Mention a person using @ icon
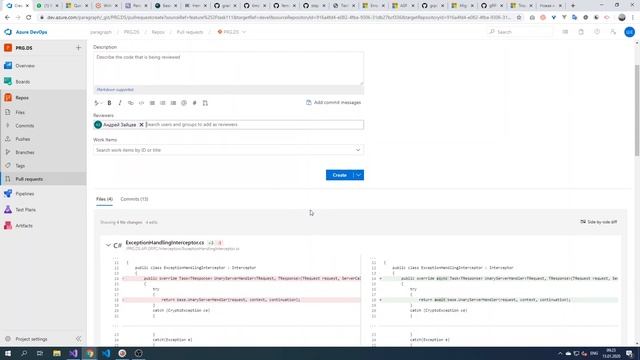 point(184,103)
